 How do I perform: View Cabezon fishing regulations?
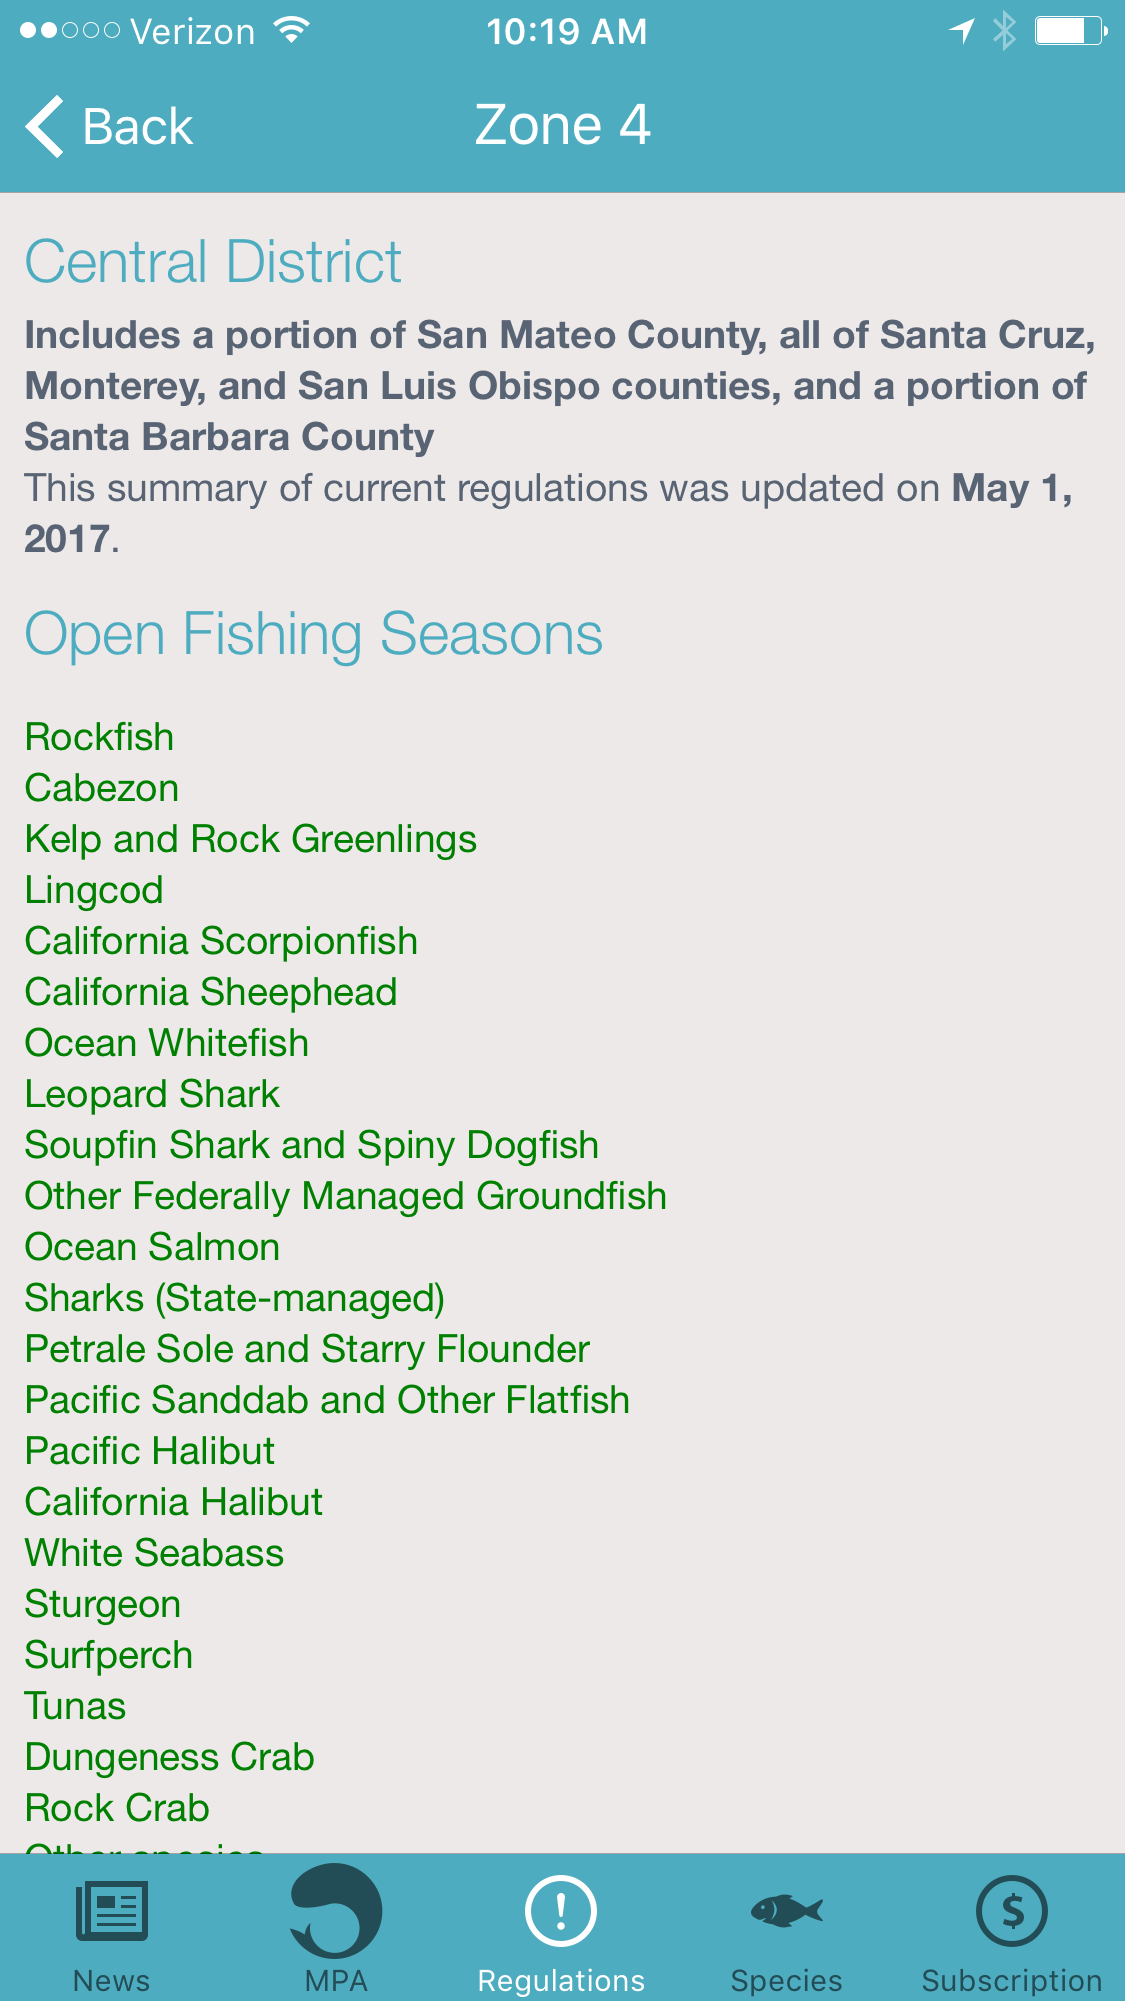point(102,788)
